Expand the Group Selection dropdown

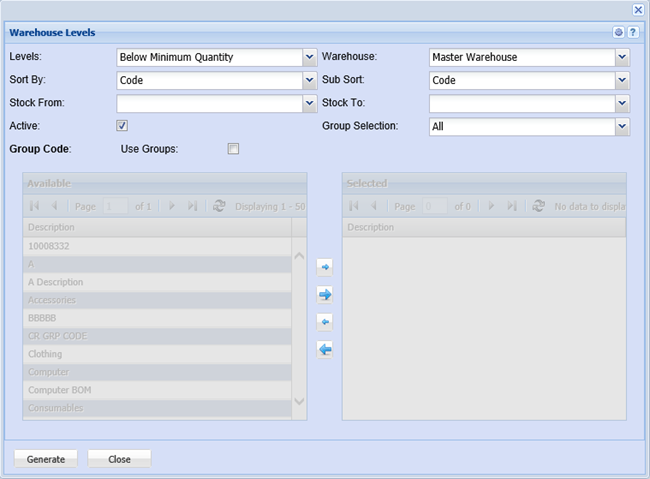tap(622, 127)
